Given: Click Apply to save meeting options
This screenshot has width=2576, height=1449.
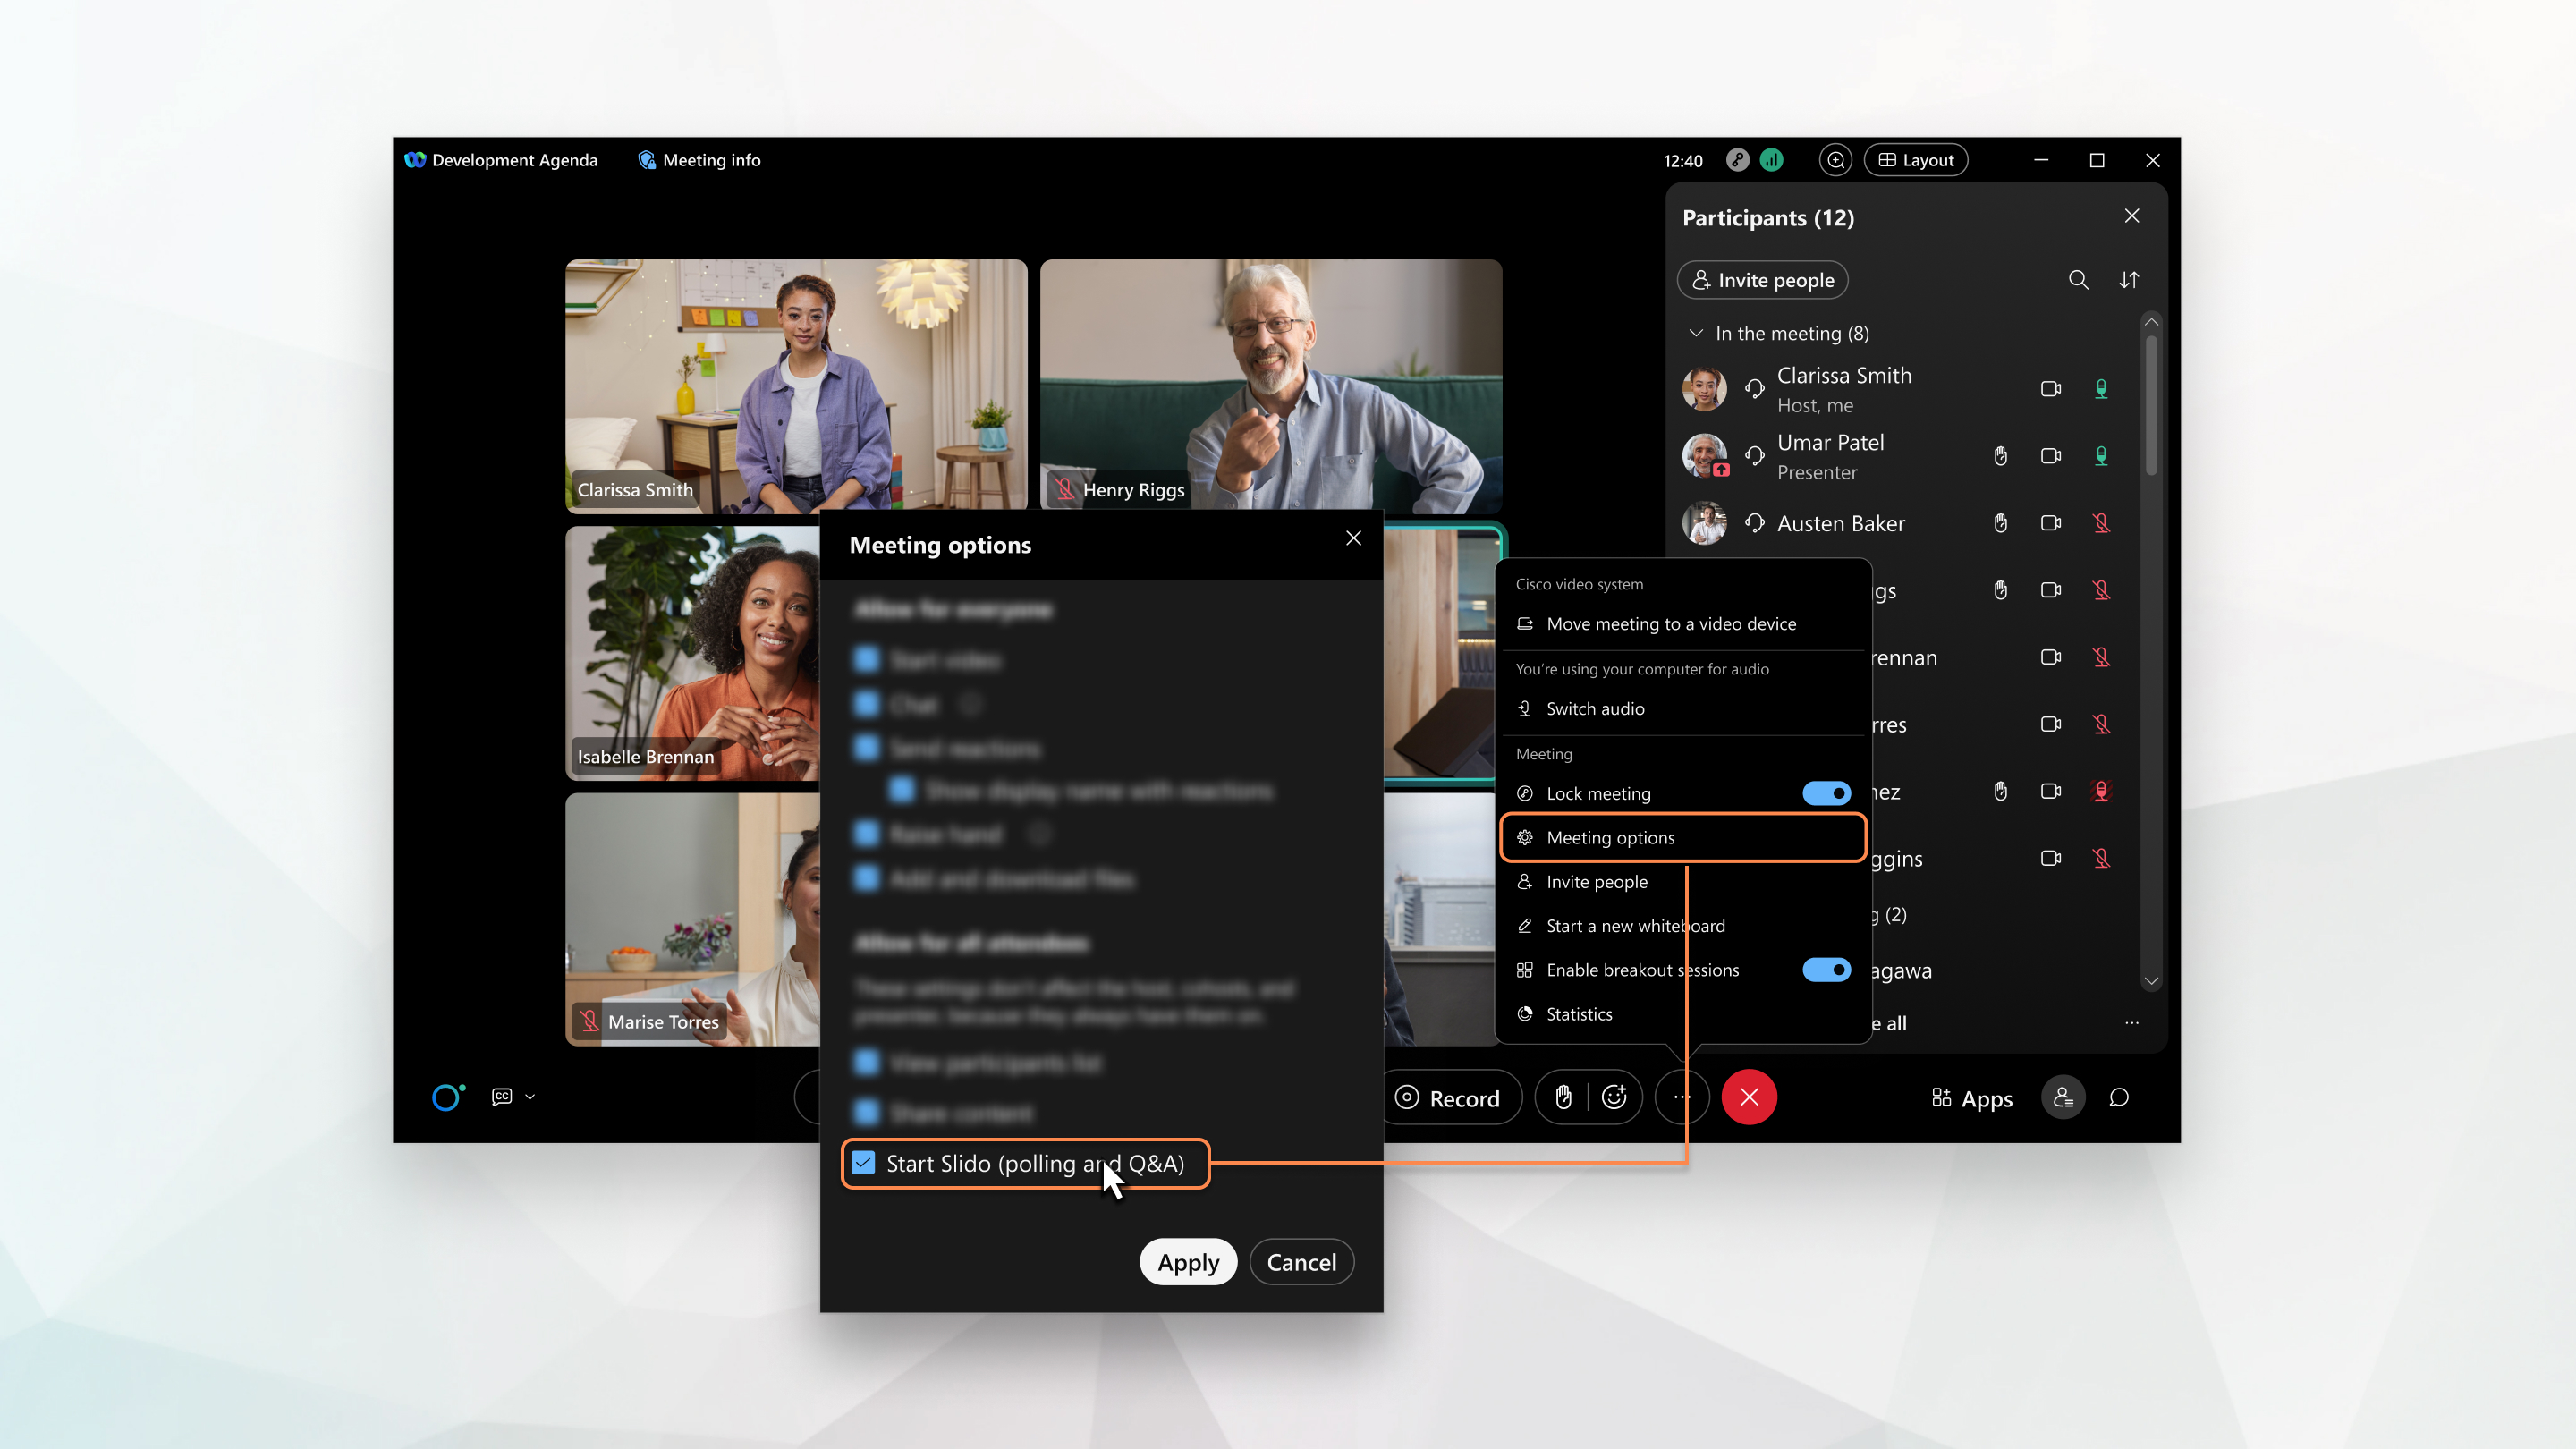Looking at the screenshot, I should click(x=1187, y=1261).
